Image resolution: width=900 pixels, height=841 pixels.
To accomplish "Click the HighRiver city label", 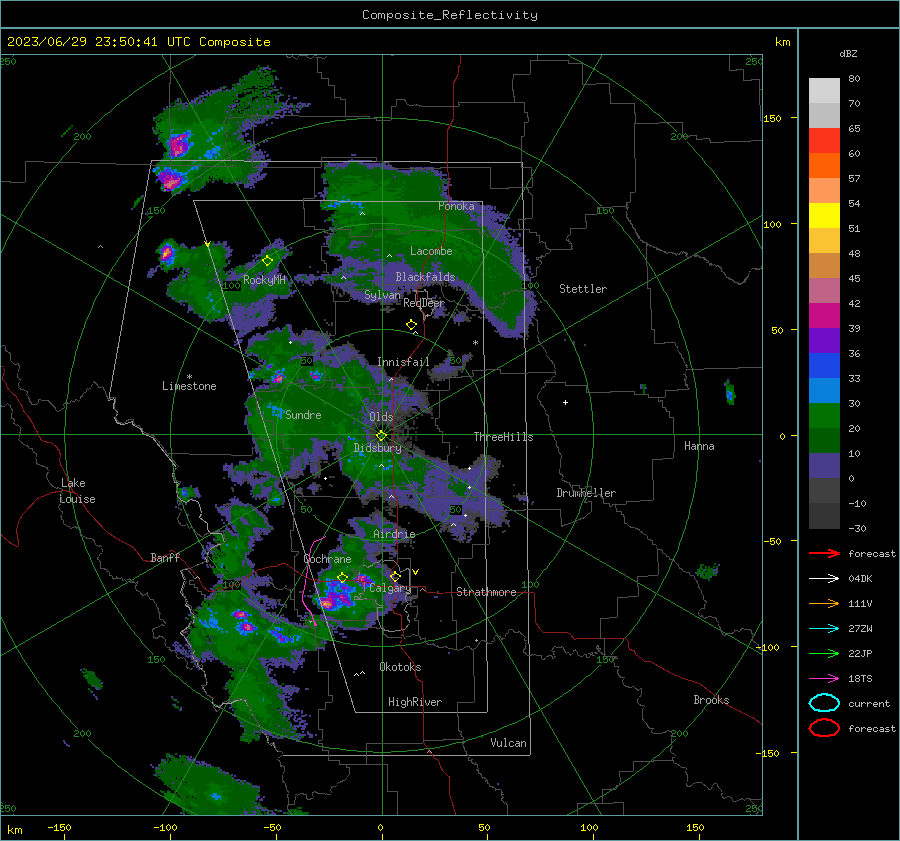I will [415, 702].
